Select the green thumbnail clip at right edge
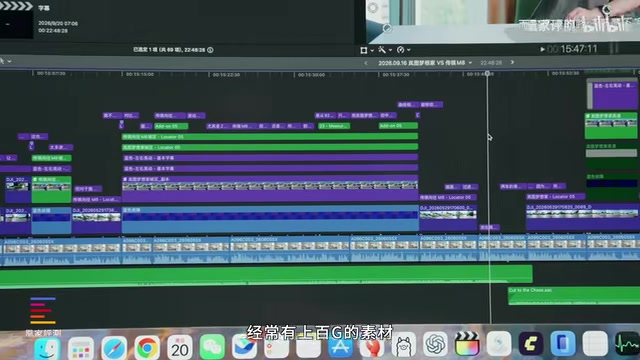The image size is (640, 360). (x=611, y=126)
